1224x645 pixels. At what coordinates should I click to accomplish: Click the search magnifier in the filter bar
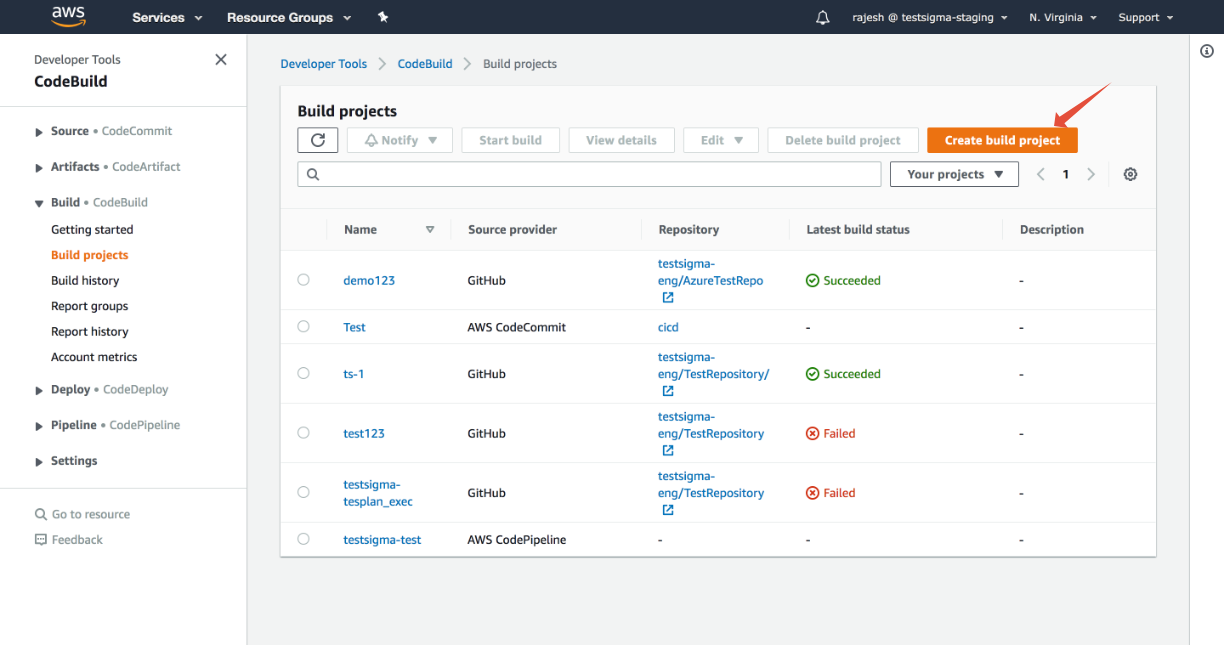(311, 173)
